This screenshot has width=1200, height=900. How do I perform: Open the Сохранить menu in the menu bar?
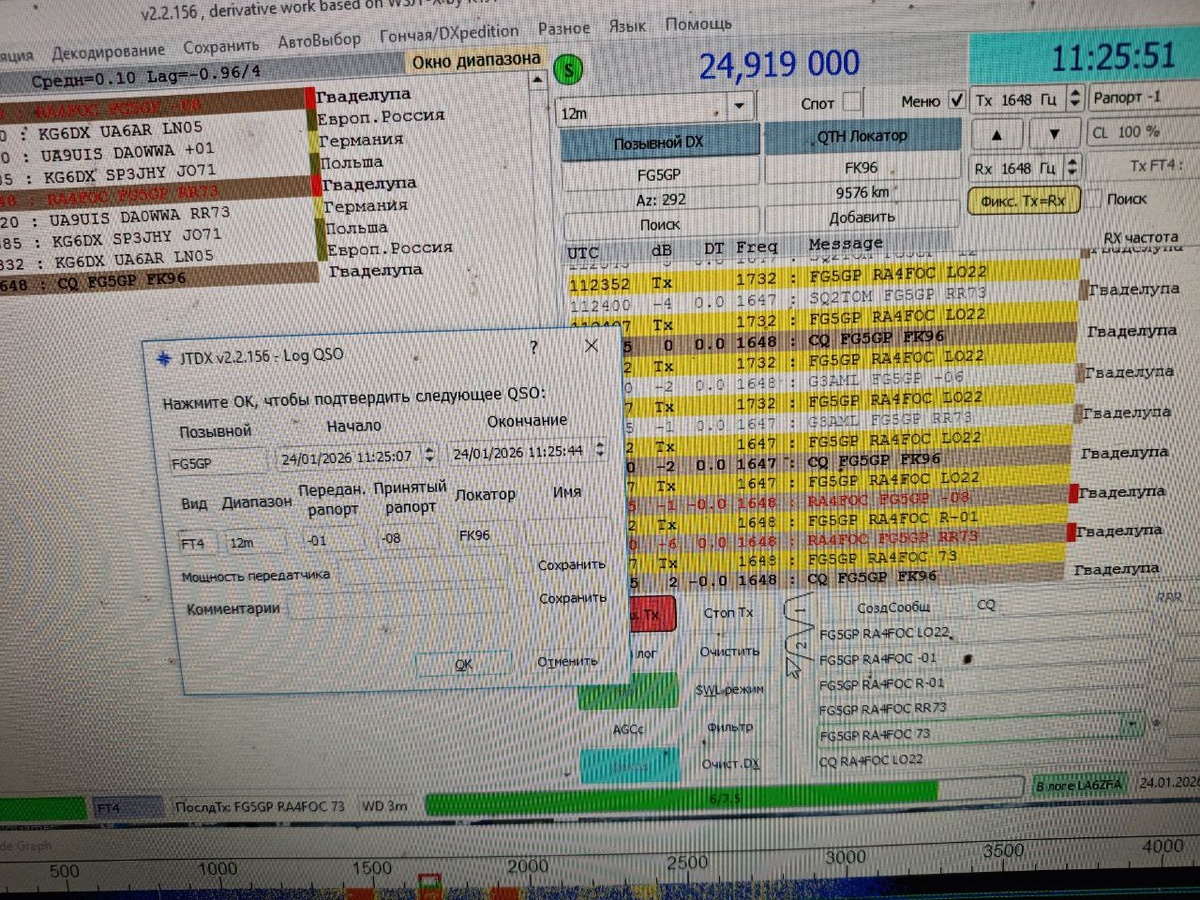coord(220,45)
